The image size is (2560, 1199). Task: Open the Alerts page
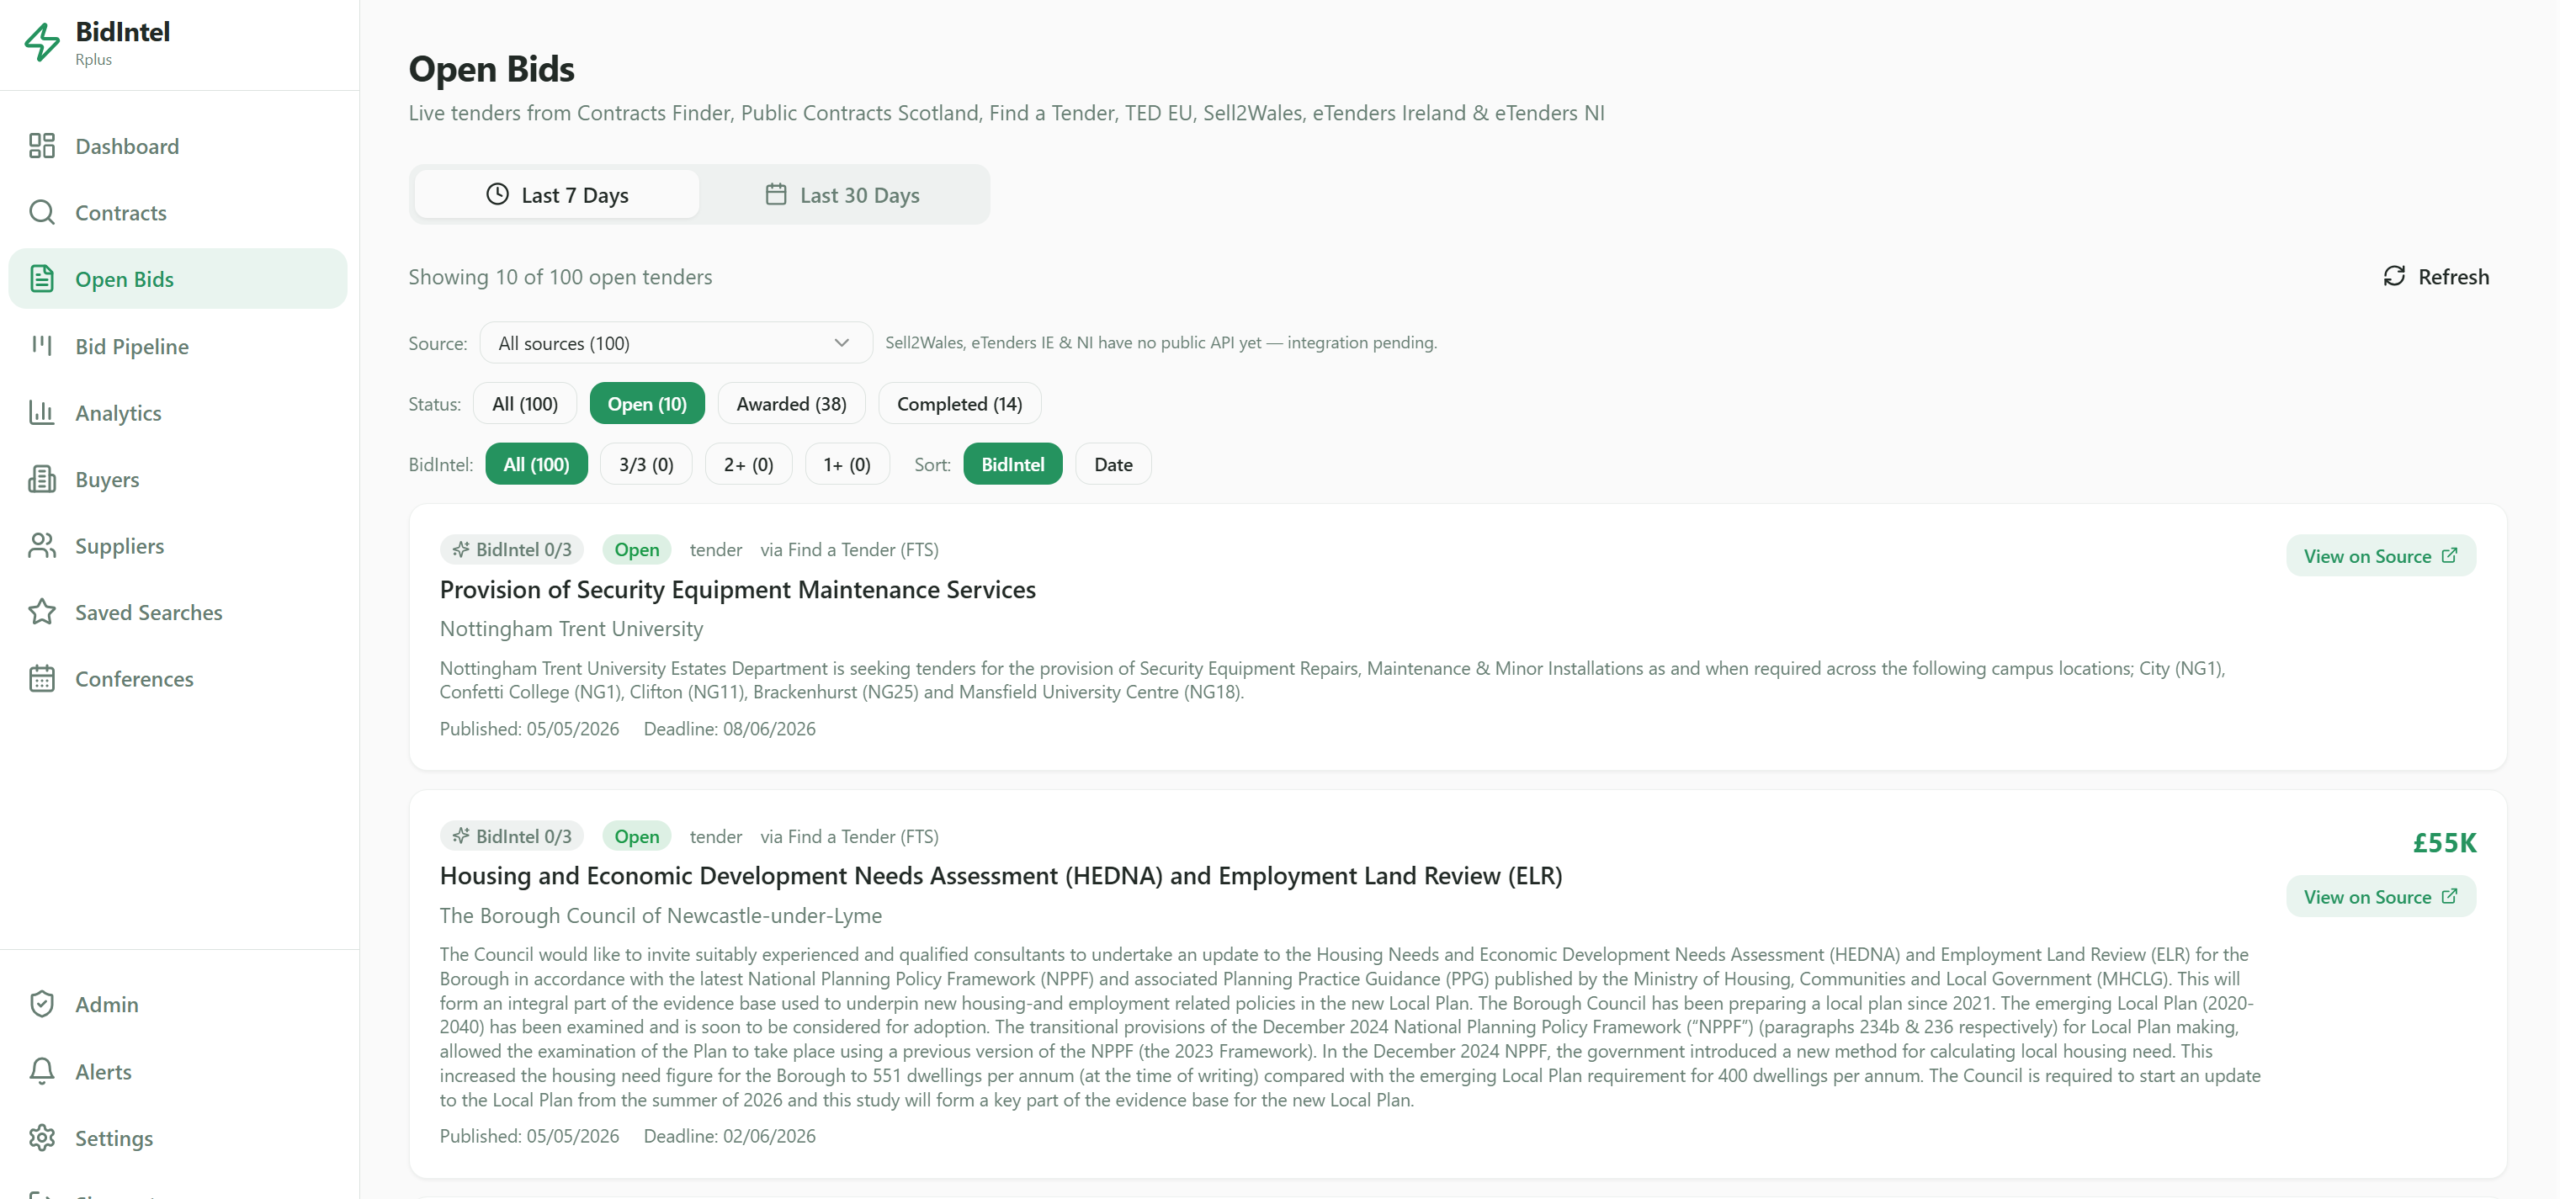(178, 1071)
